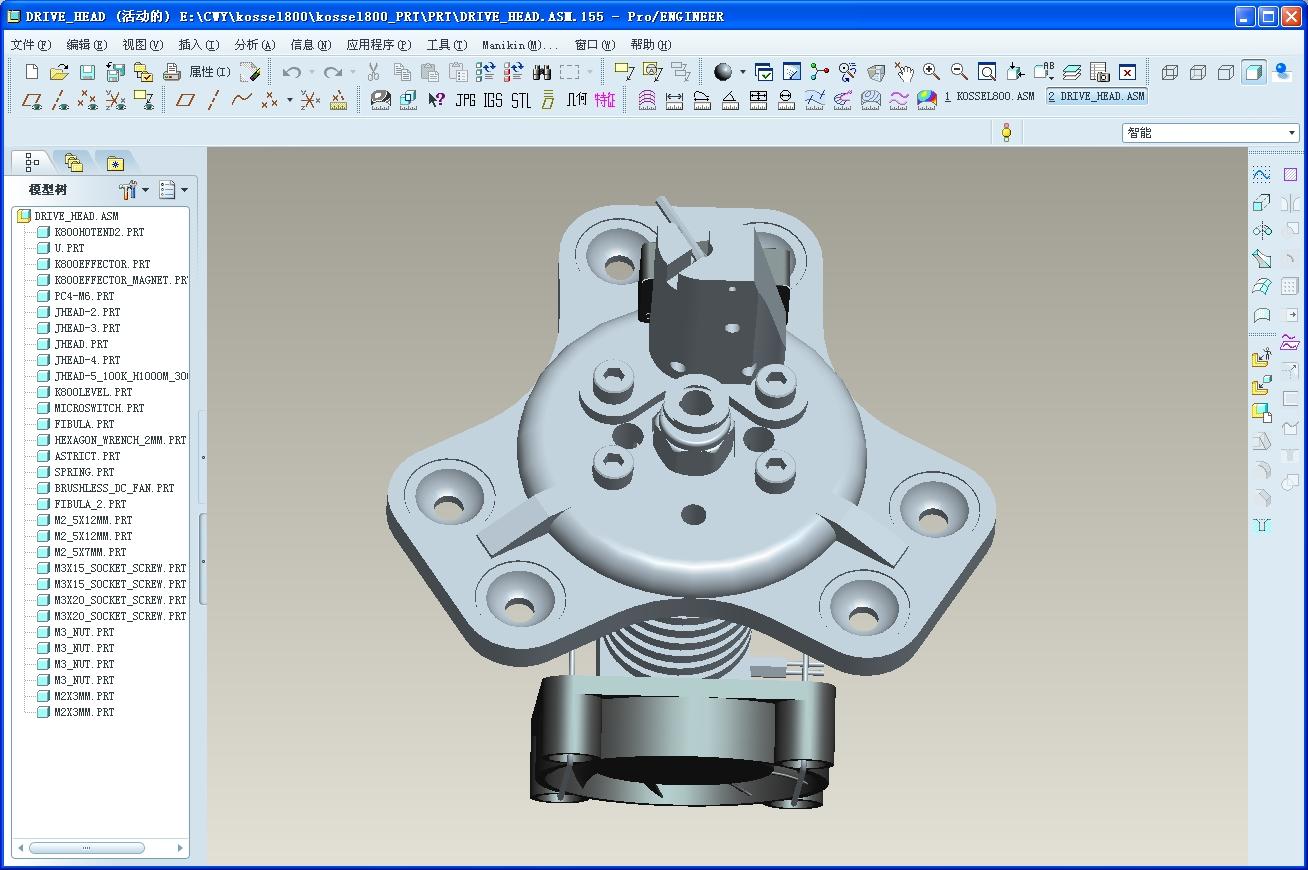Export as IGS toolbar icon
Image resolution: width=1308 pixels, height=870 pixels.
(x=493, y=100)
